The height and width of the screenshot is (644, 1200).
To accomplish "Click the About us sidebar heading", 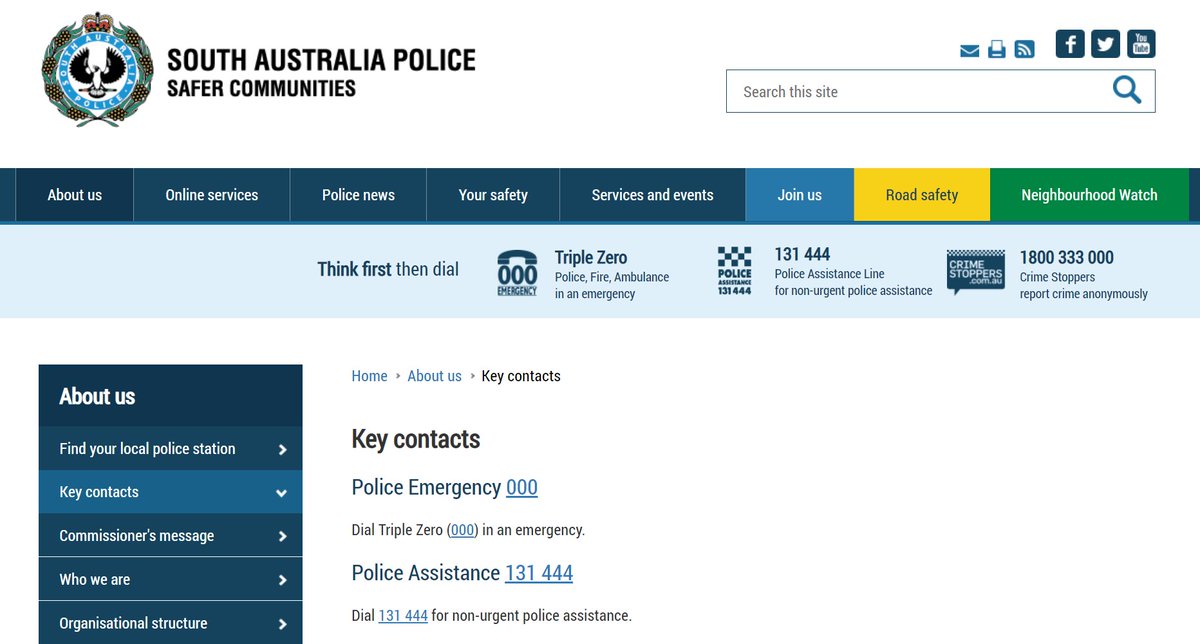I will [x=97, y=396].
